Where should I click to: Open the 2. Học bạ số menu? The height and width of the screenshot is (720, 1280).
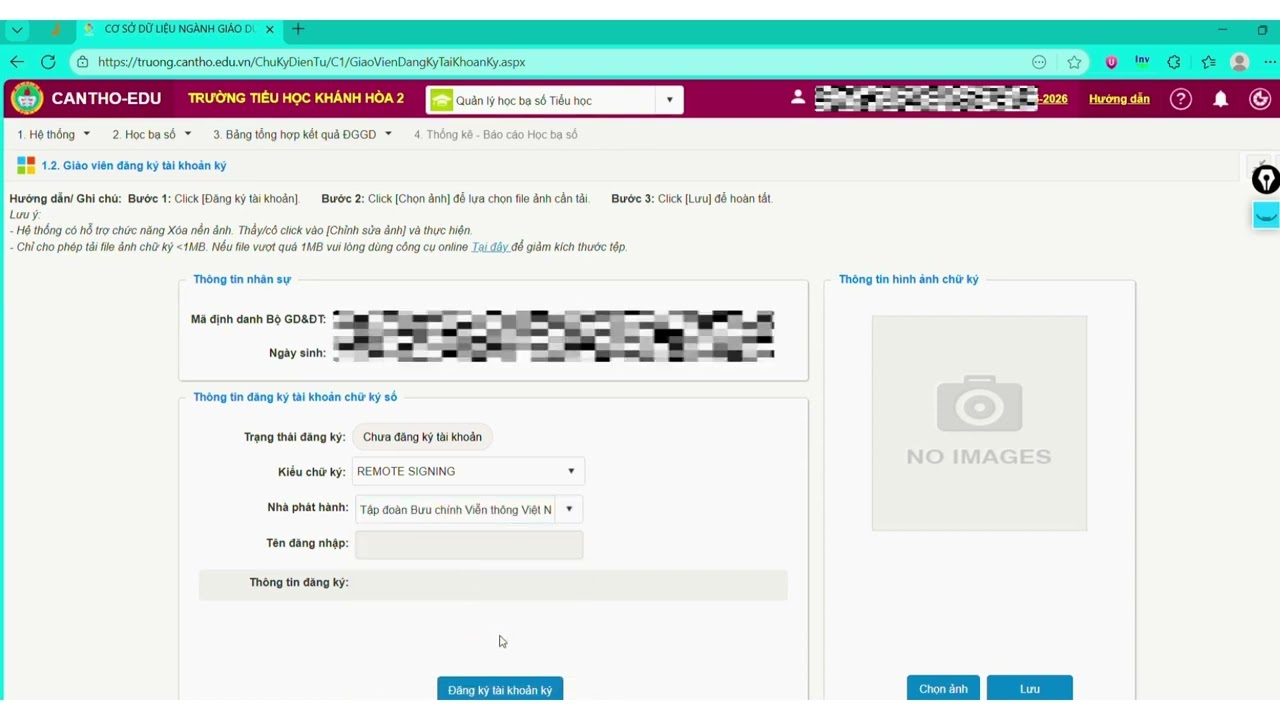coord(151,134)
